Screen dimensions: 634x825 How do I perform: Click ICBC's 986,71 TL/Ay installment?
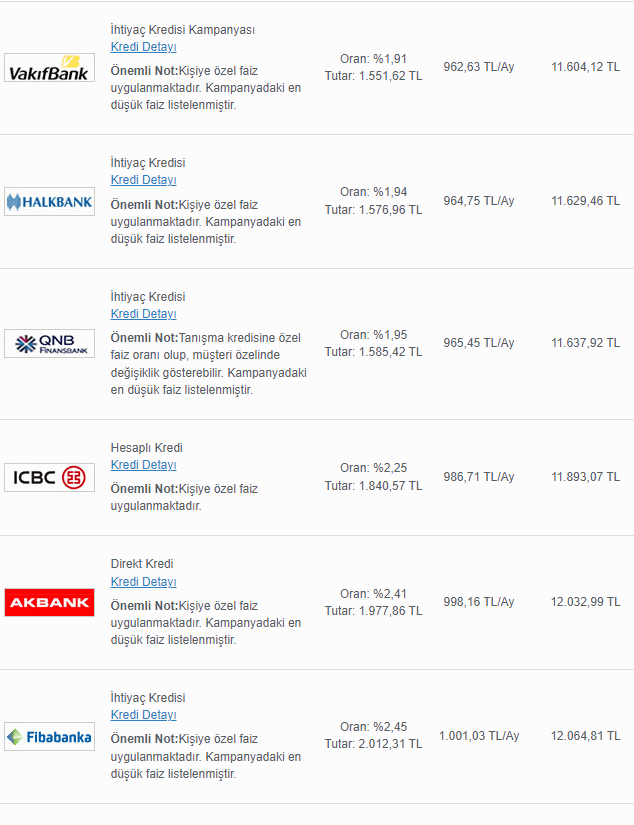(x=478, y=477)
